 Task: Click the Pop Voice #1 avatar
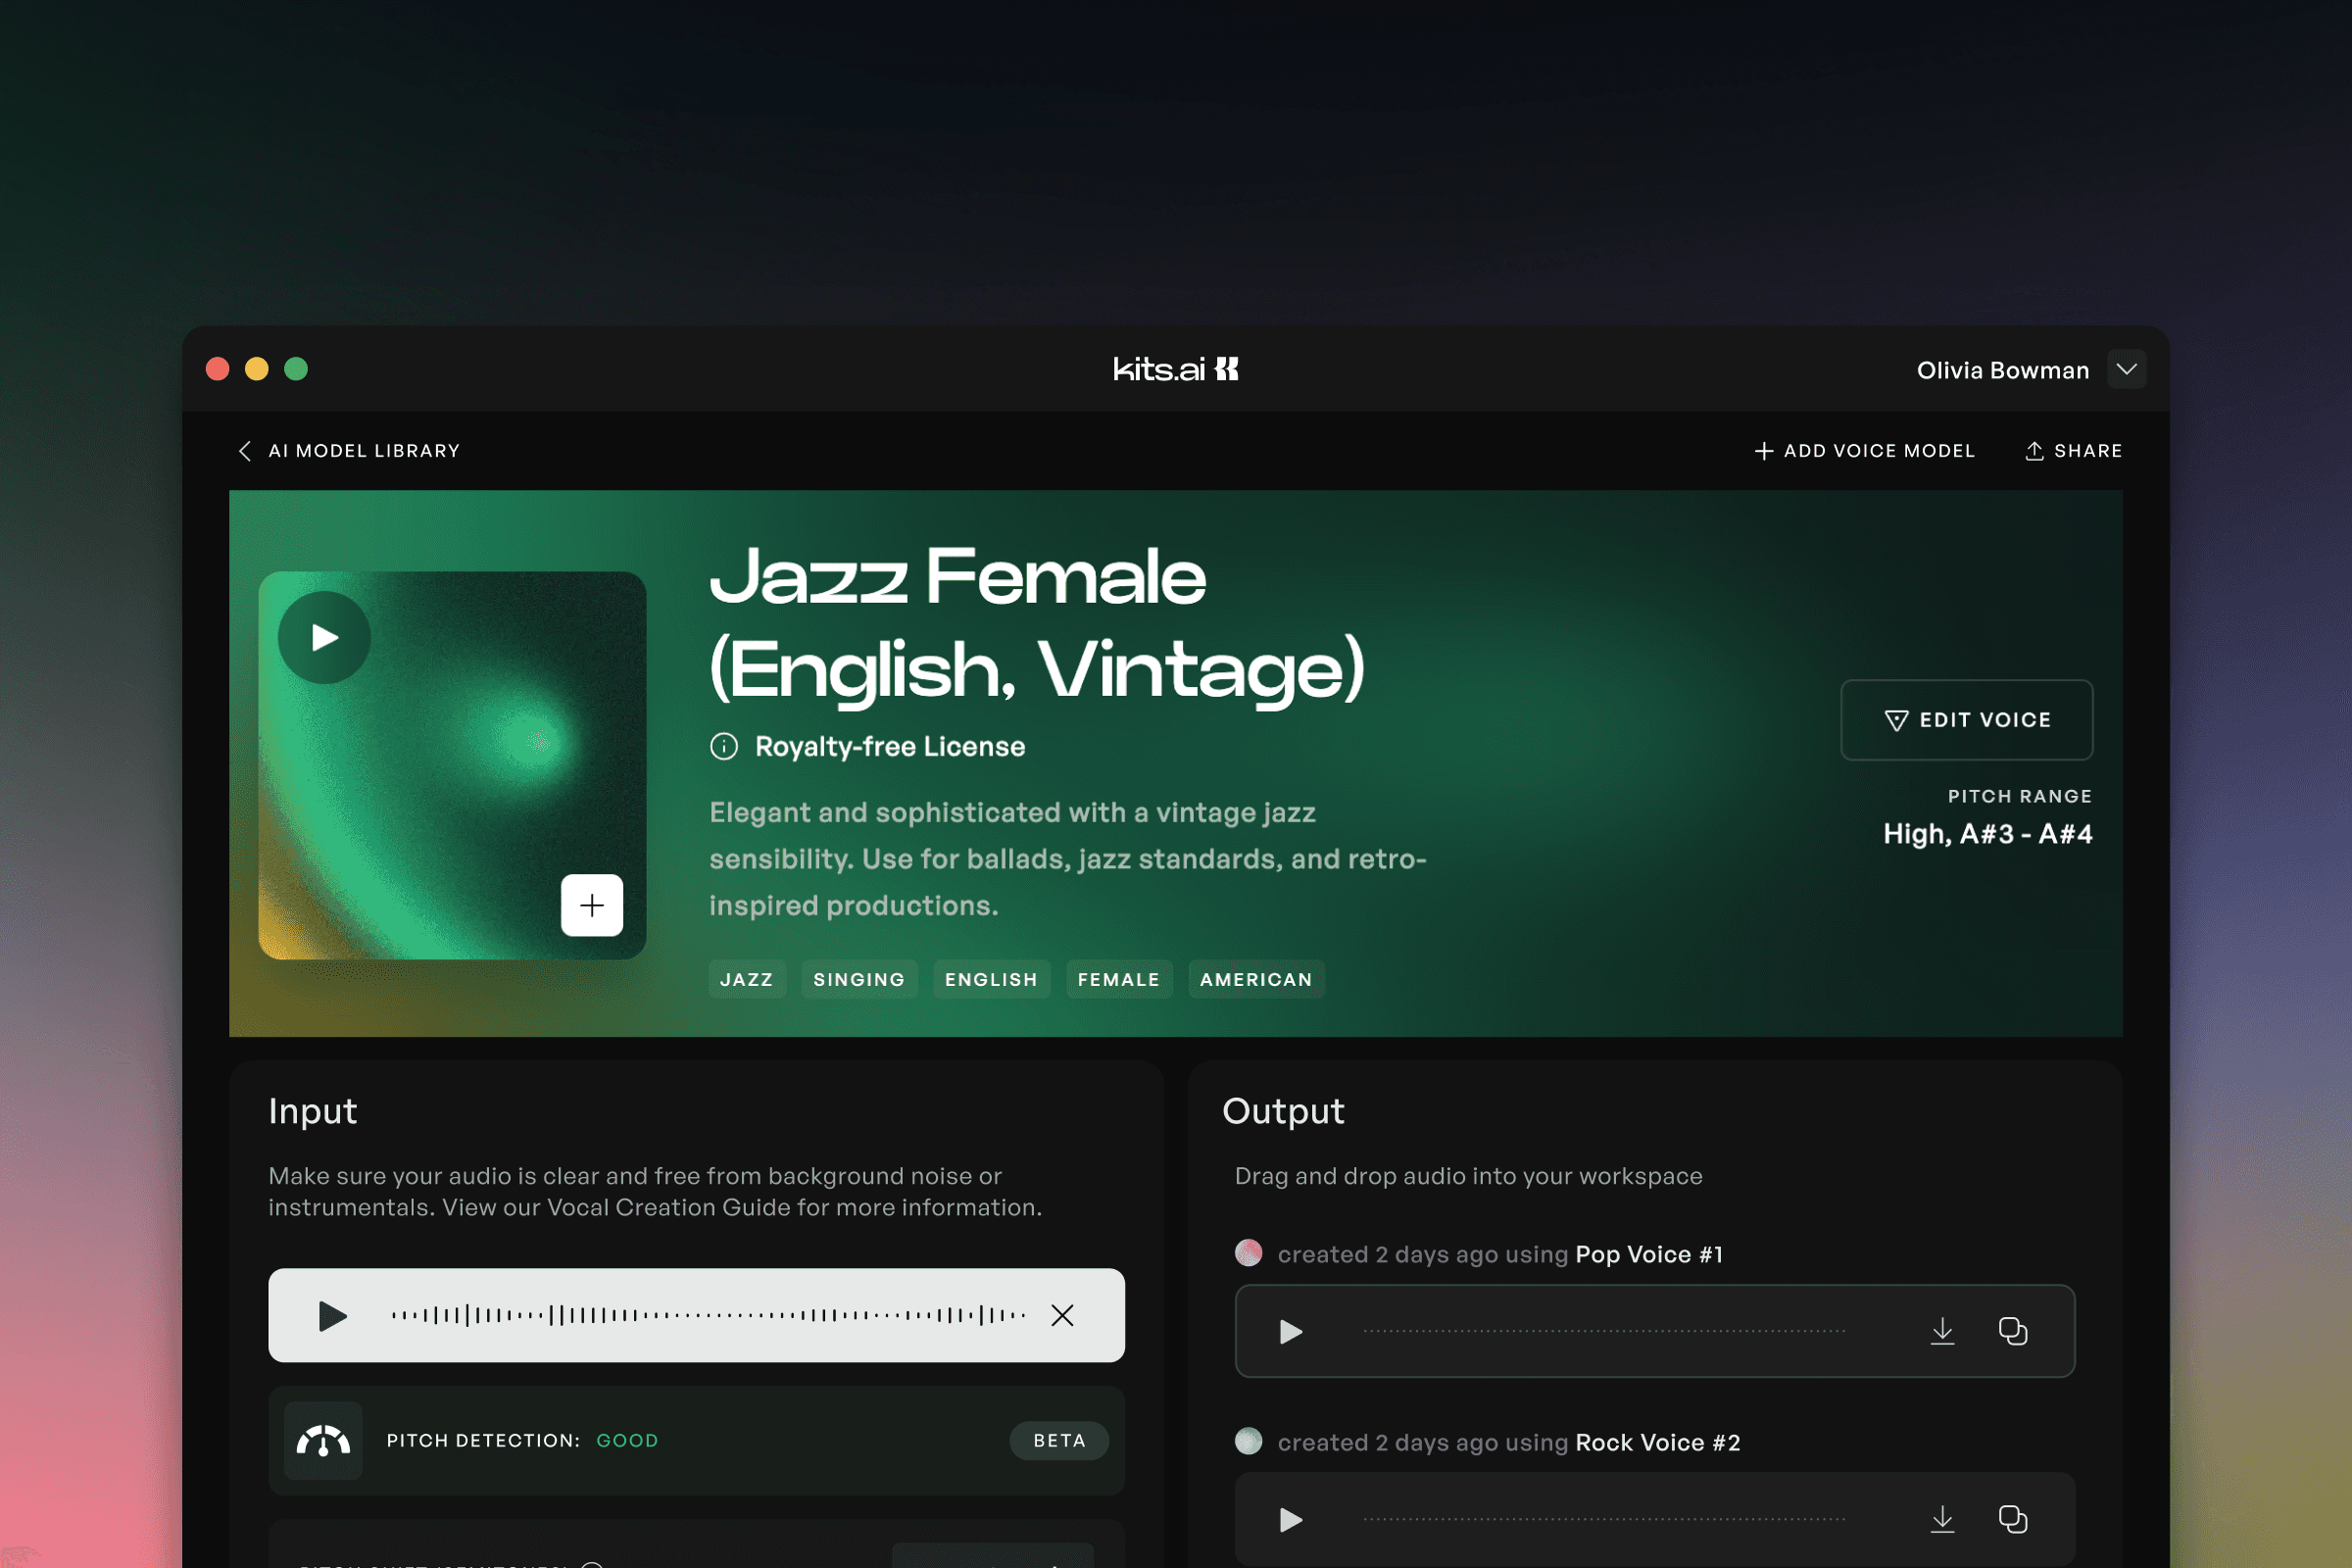pos(1248,1252)
